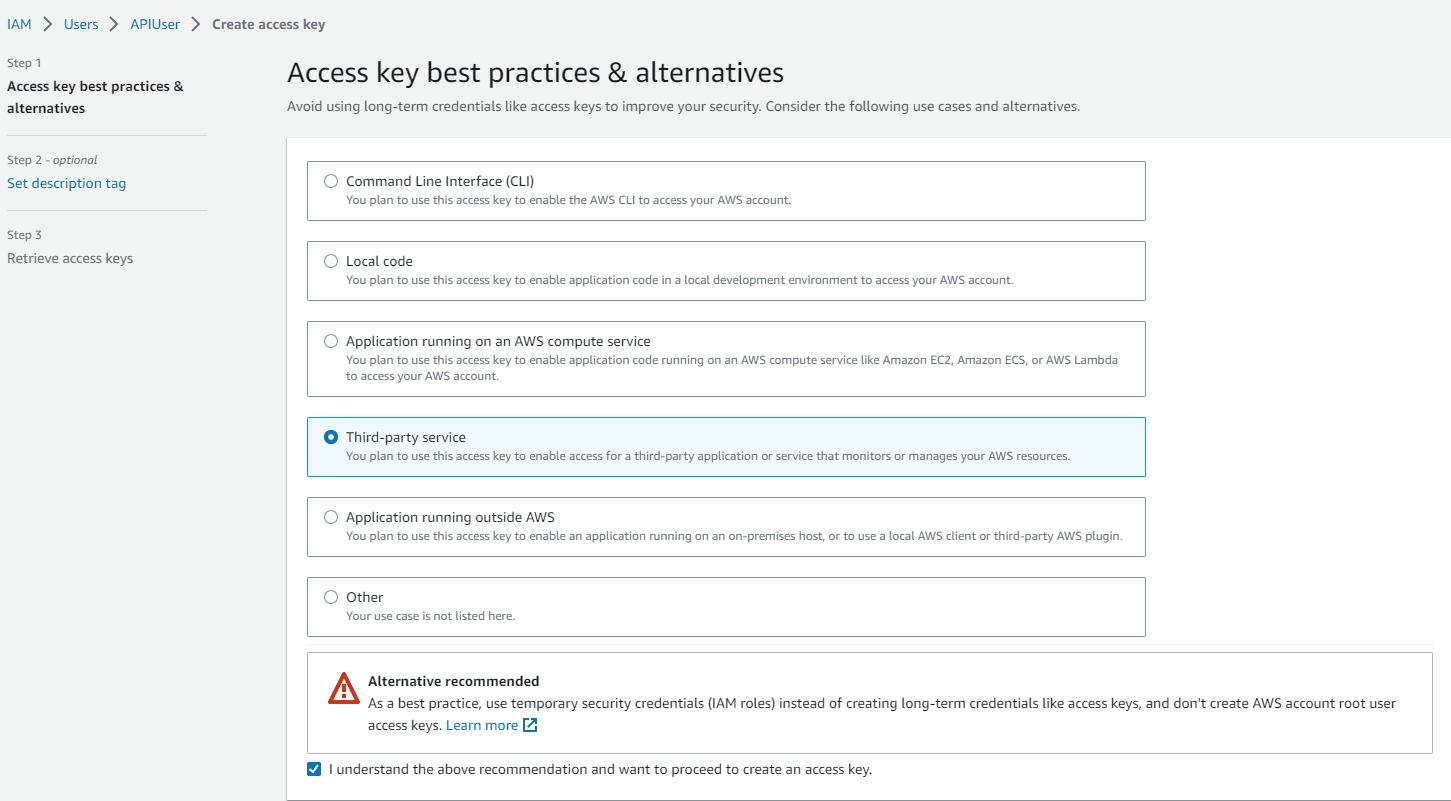The height and width of the screenshot is (801, 1451).
Task: Click the Set description tag step link
Action: (x=66, y=183)
